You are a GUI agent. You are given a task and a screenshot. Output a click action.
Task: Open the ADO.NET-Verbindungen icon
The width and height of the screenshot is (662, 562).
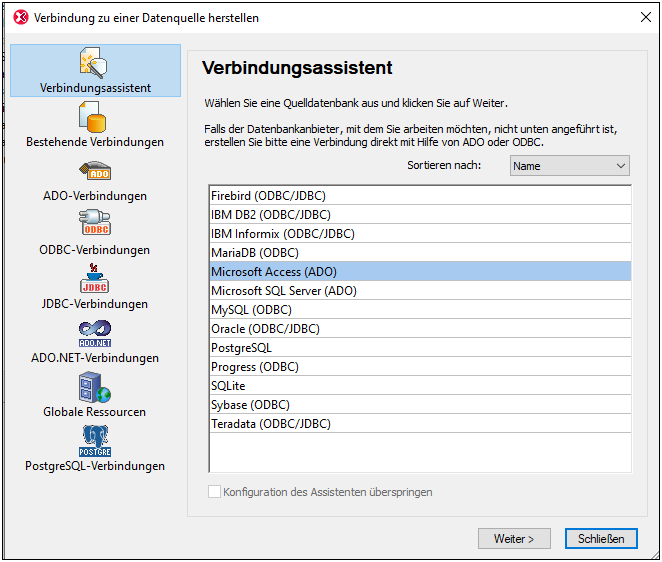point(95,334)
